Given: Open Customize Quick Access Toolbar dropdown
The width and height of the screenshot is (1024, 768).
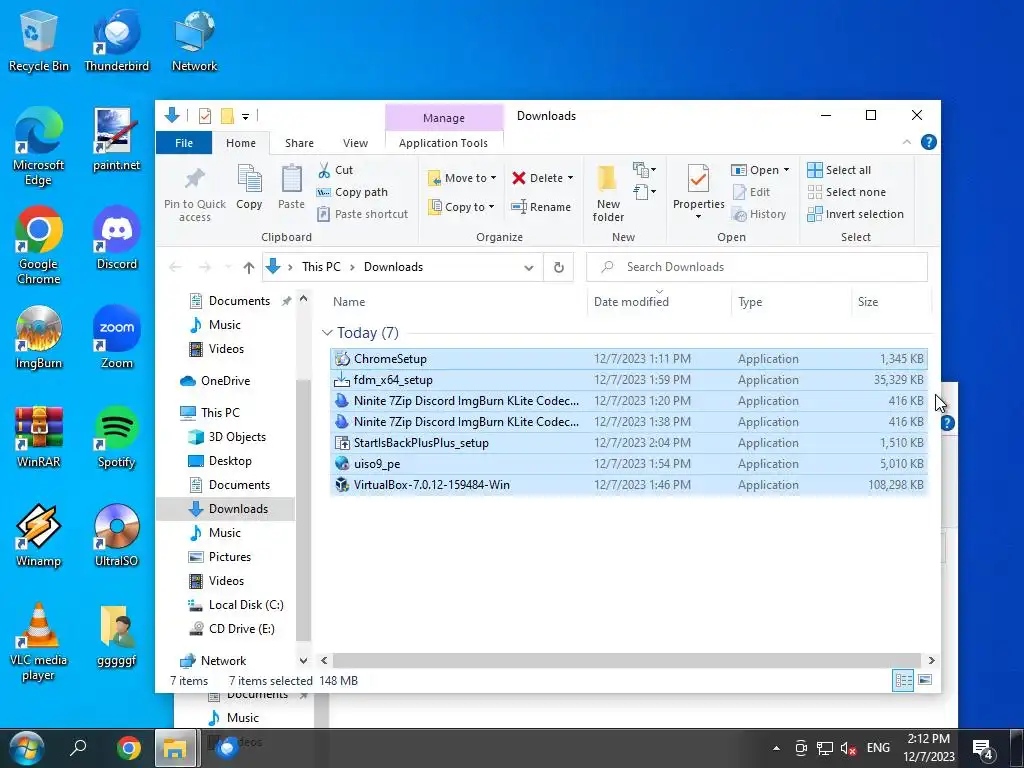Looking at the screenshot, I should pos(246,117).
